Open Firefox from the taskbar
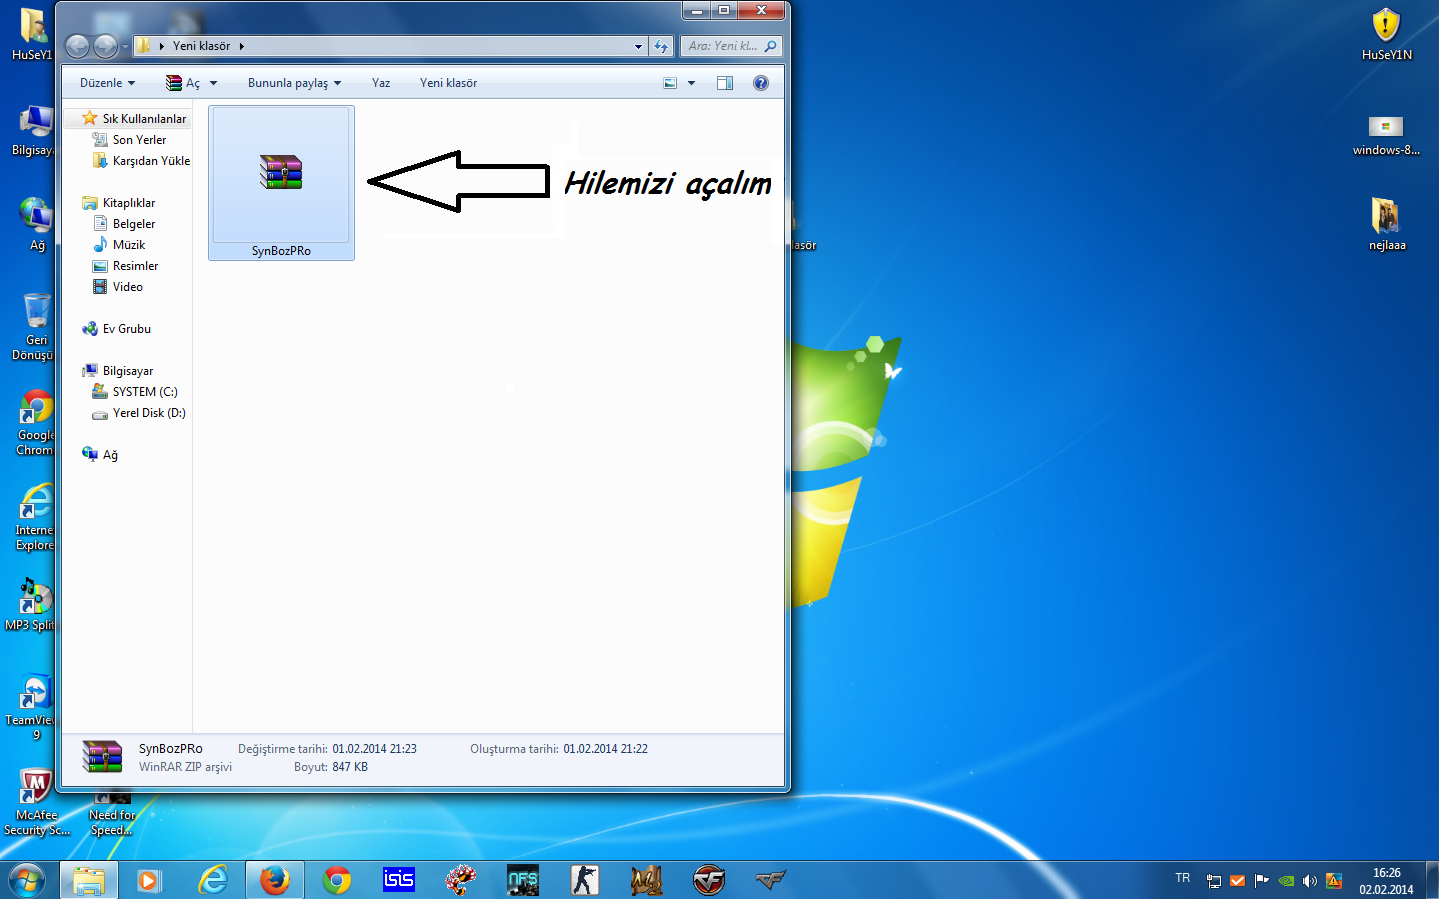 pos(274,880)
